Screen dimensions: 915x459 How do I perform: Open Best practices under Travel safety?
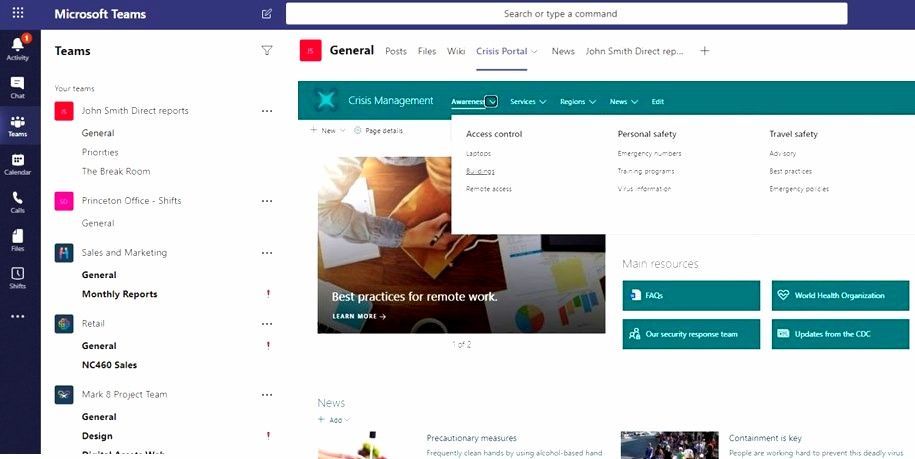pos(791,171)
